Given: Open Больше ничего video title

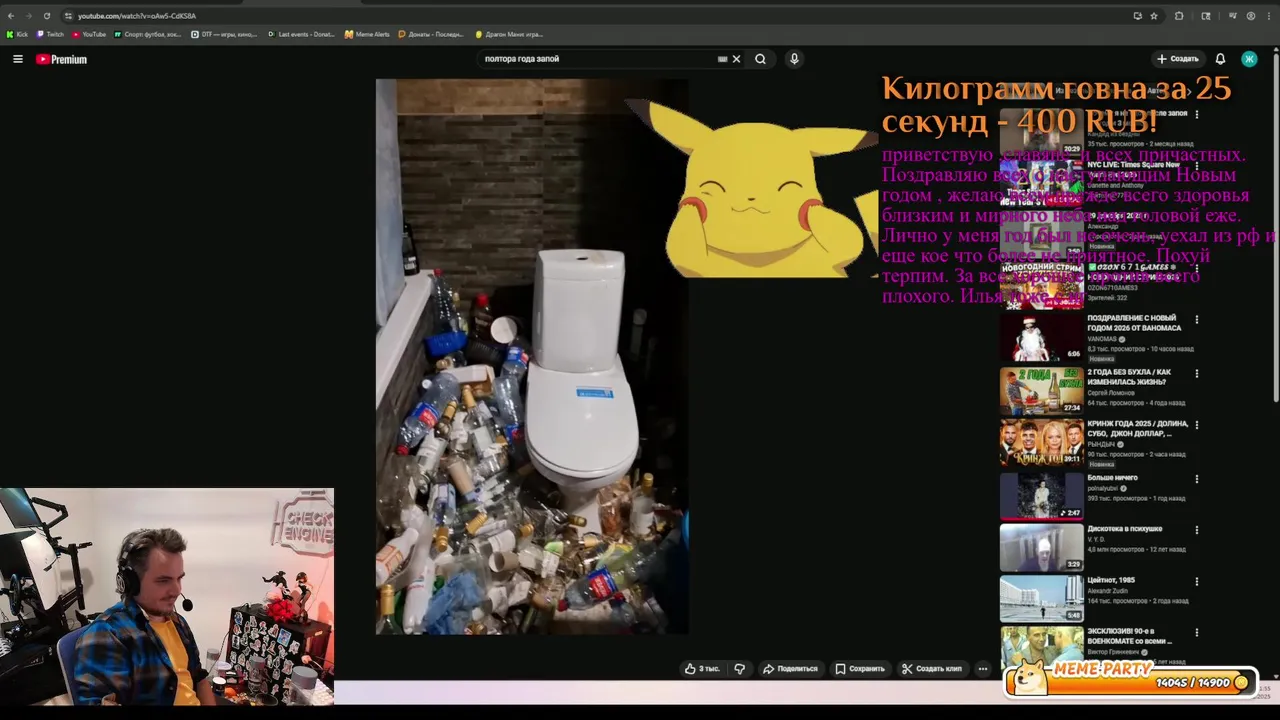Looking at the screenshot, I should (1112, 478).
